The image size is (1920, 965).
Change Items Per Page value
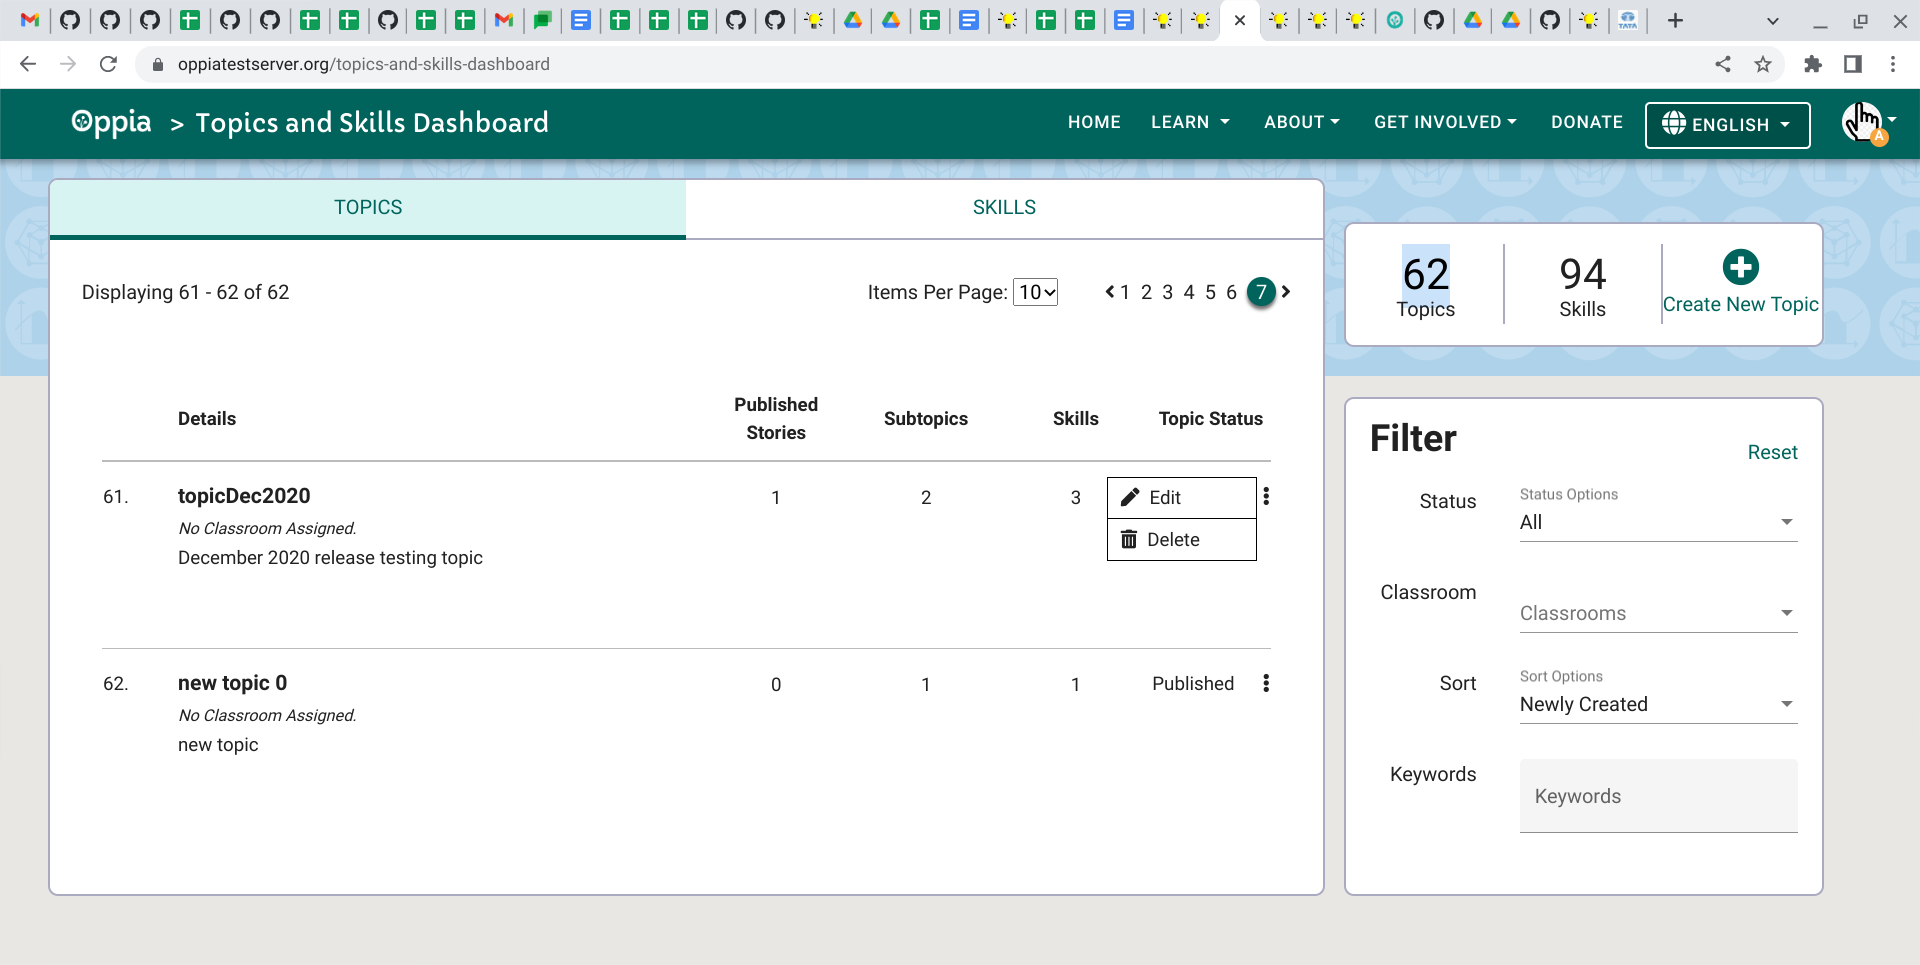click(1035, 292)
